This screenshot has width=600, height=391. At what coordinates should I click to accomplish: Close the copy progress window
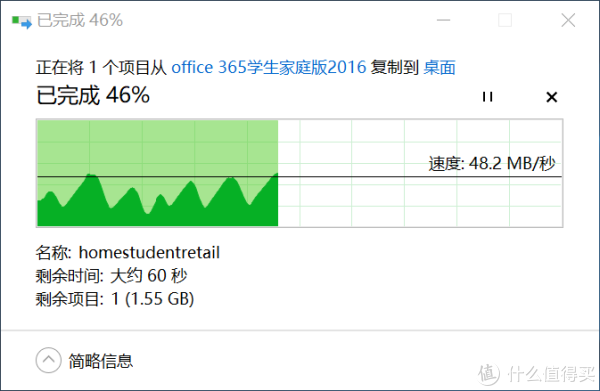568,20
